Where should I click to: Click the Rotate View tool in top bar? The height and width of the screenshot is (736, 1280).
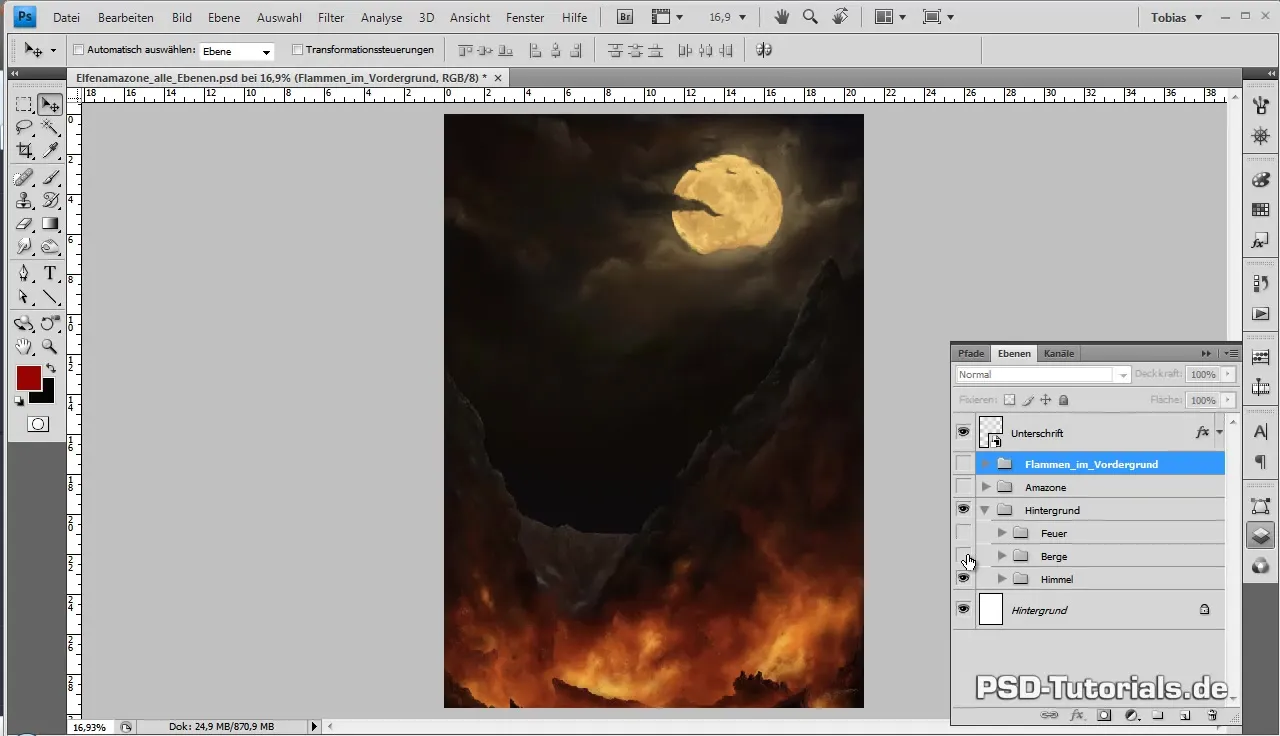pos(841,17)
